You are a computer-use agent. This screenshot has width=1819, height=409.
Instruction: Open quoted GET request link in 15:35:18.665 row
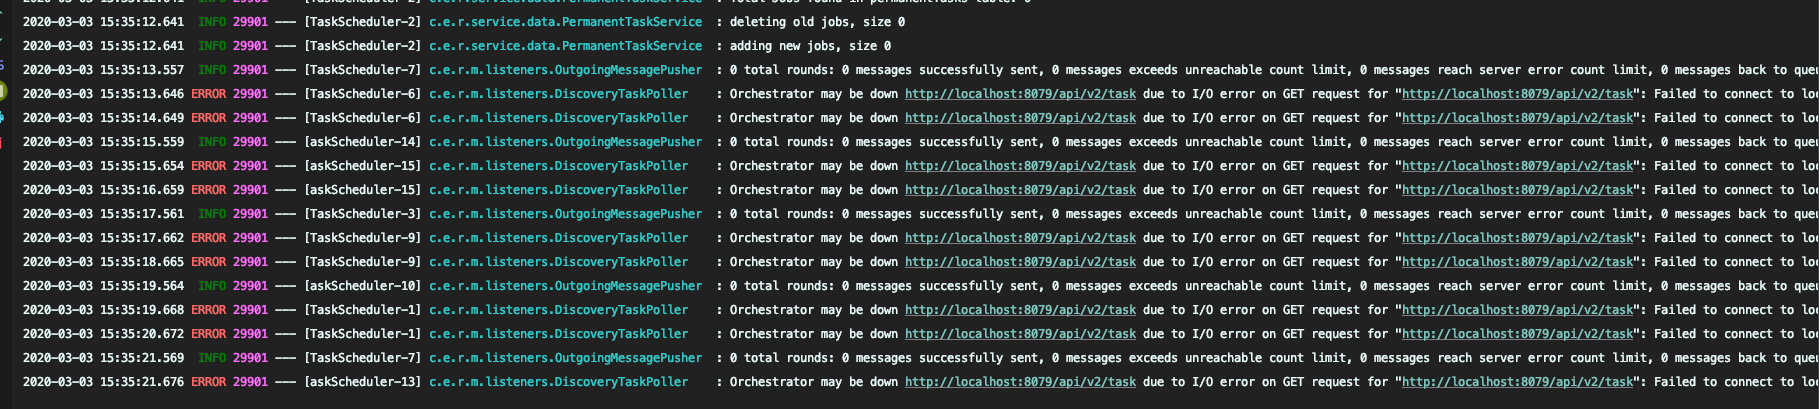pos(1517,262)
